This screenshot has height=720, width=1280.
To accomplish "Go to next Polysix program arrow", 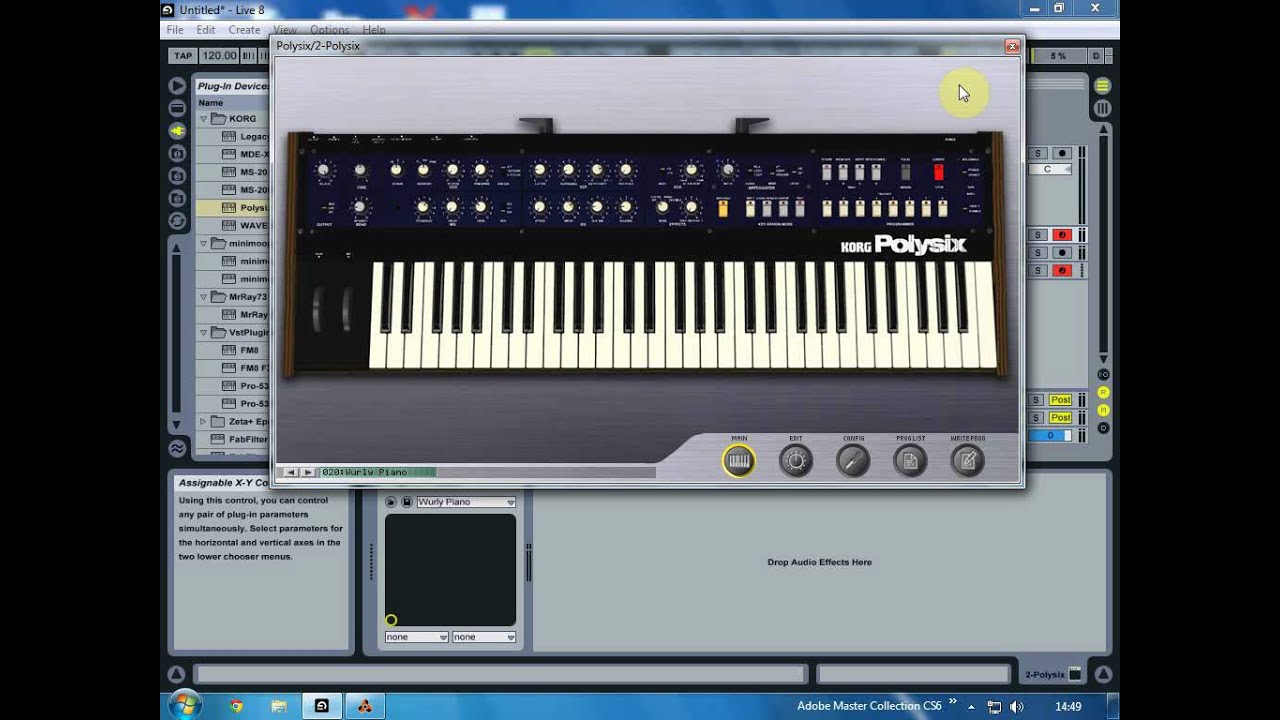I will (308, 472).
